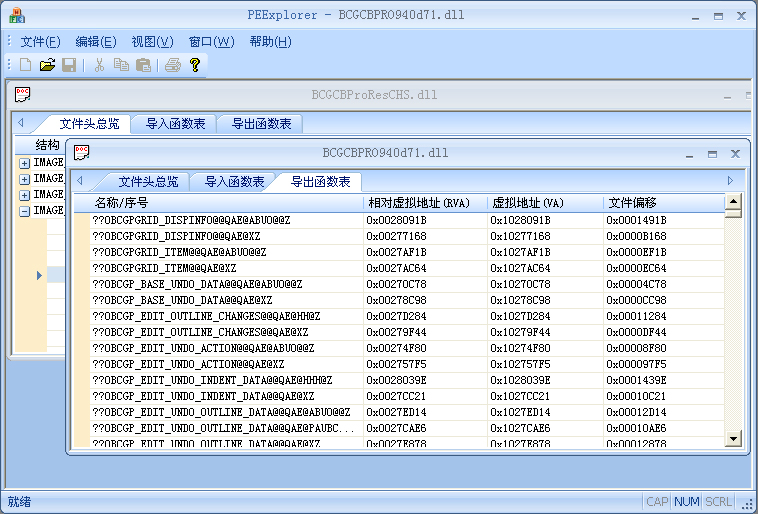Switch to 文件头总览 tab in BCGCBPRO940d71.dll window
Image resolution: width=758 pixels, height=514 pixels.
click(148, 182)
